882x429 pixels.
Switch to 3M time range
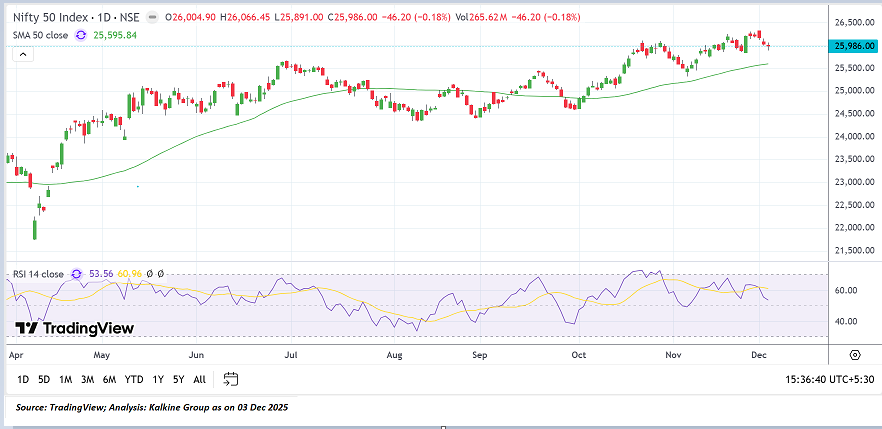pyautogui.click(x=88, y=379)
